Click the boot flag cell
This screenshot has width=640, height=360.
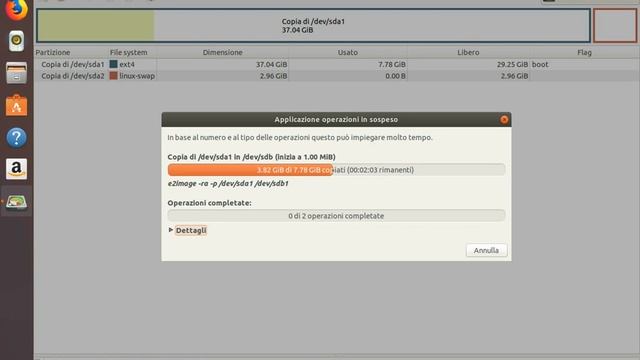[x=540, y=64]
